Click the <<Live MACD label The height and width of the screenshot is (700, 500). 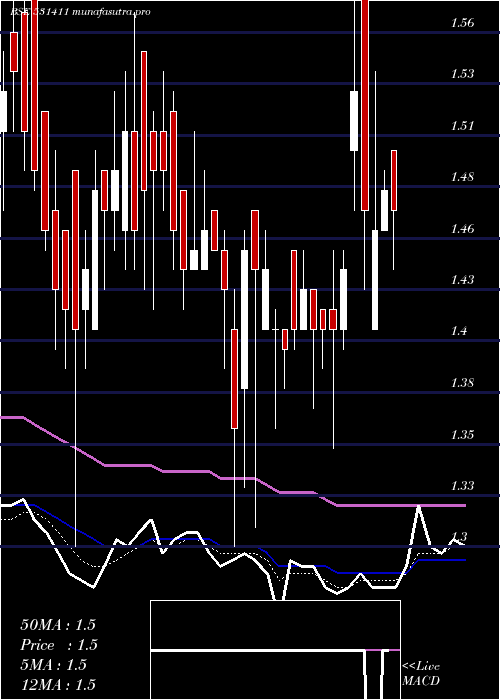coord(421,674)
